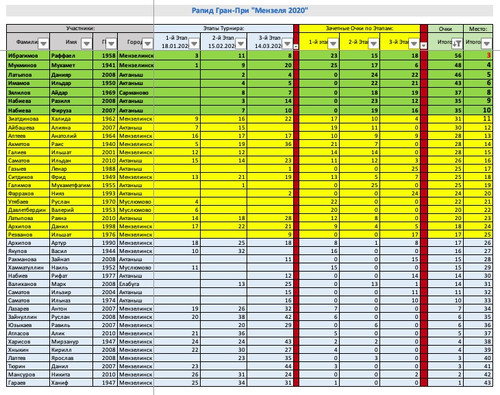
Task: Open the Место Итого filter dropdown
Action: click(x=487, y=43)
